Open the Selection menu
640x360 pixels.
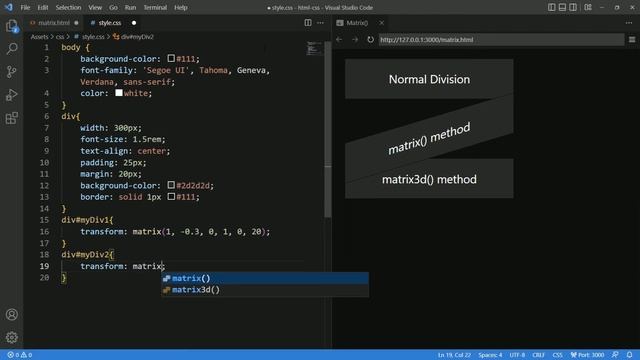(68, 7)
